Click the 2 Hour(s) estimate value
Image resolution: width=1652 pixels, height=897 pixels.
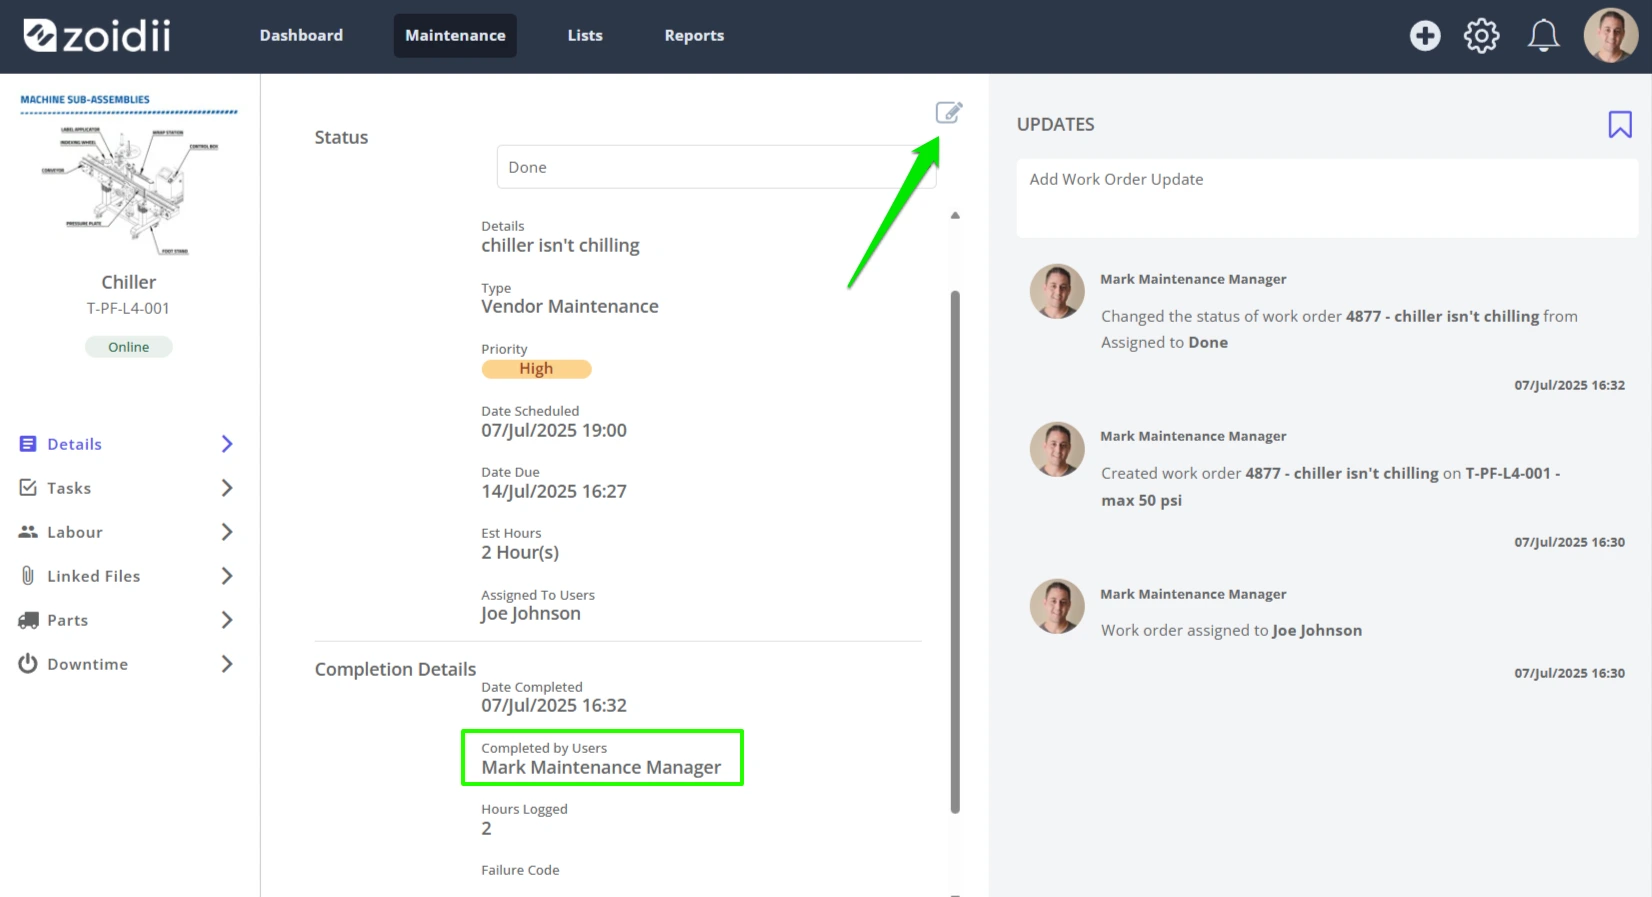point(520,553)
